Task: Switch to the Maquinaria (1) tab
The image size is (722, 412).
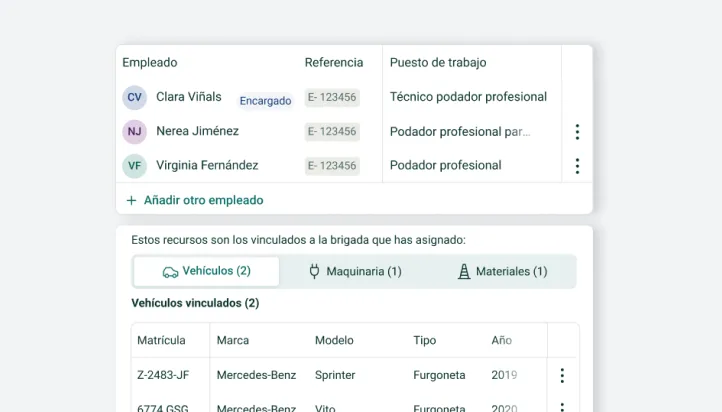Action: (x=355, y=272)
